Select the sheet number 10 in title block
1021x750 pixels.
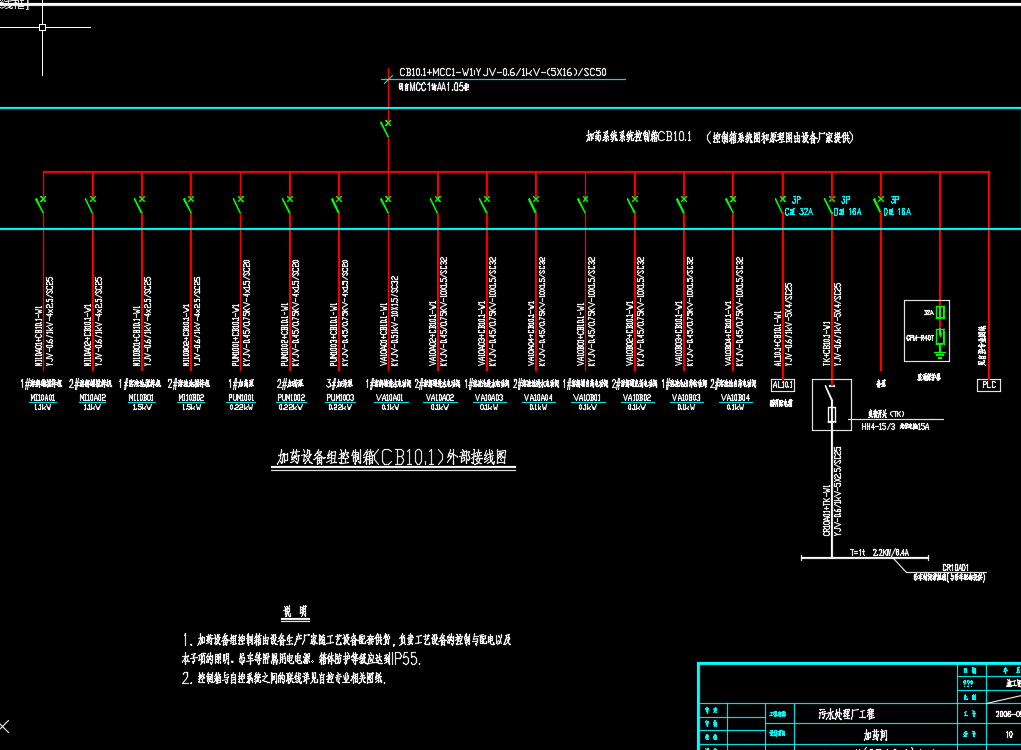1009,734
